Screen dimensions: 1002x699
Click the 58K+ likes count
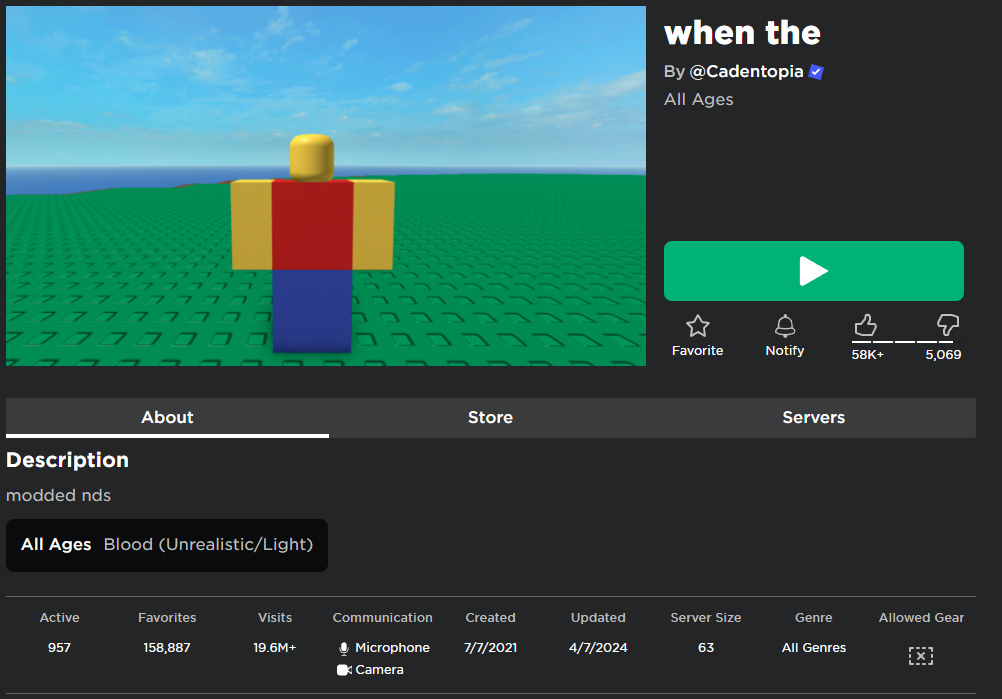pyautogui.click(x=867, y=355)
